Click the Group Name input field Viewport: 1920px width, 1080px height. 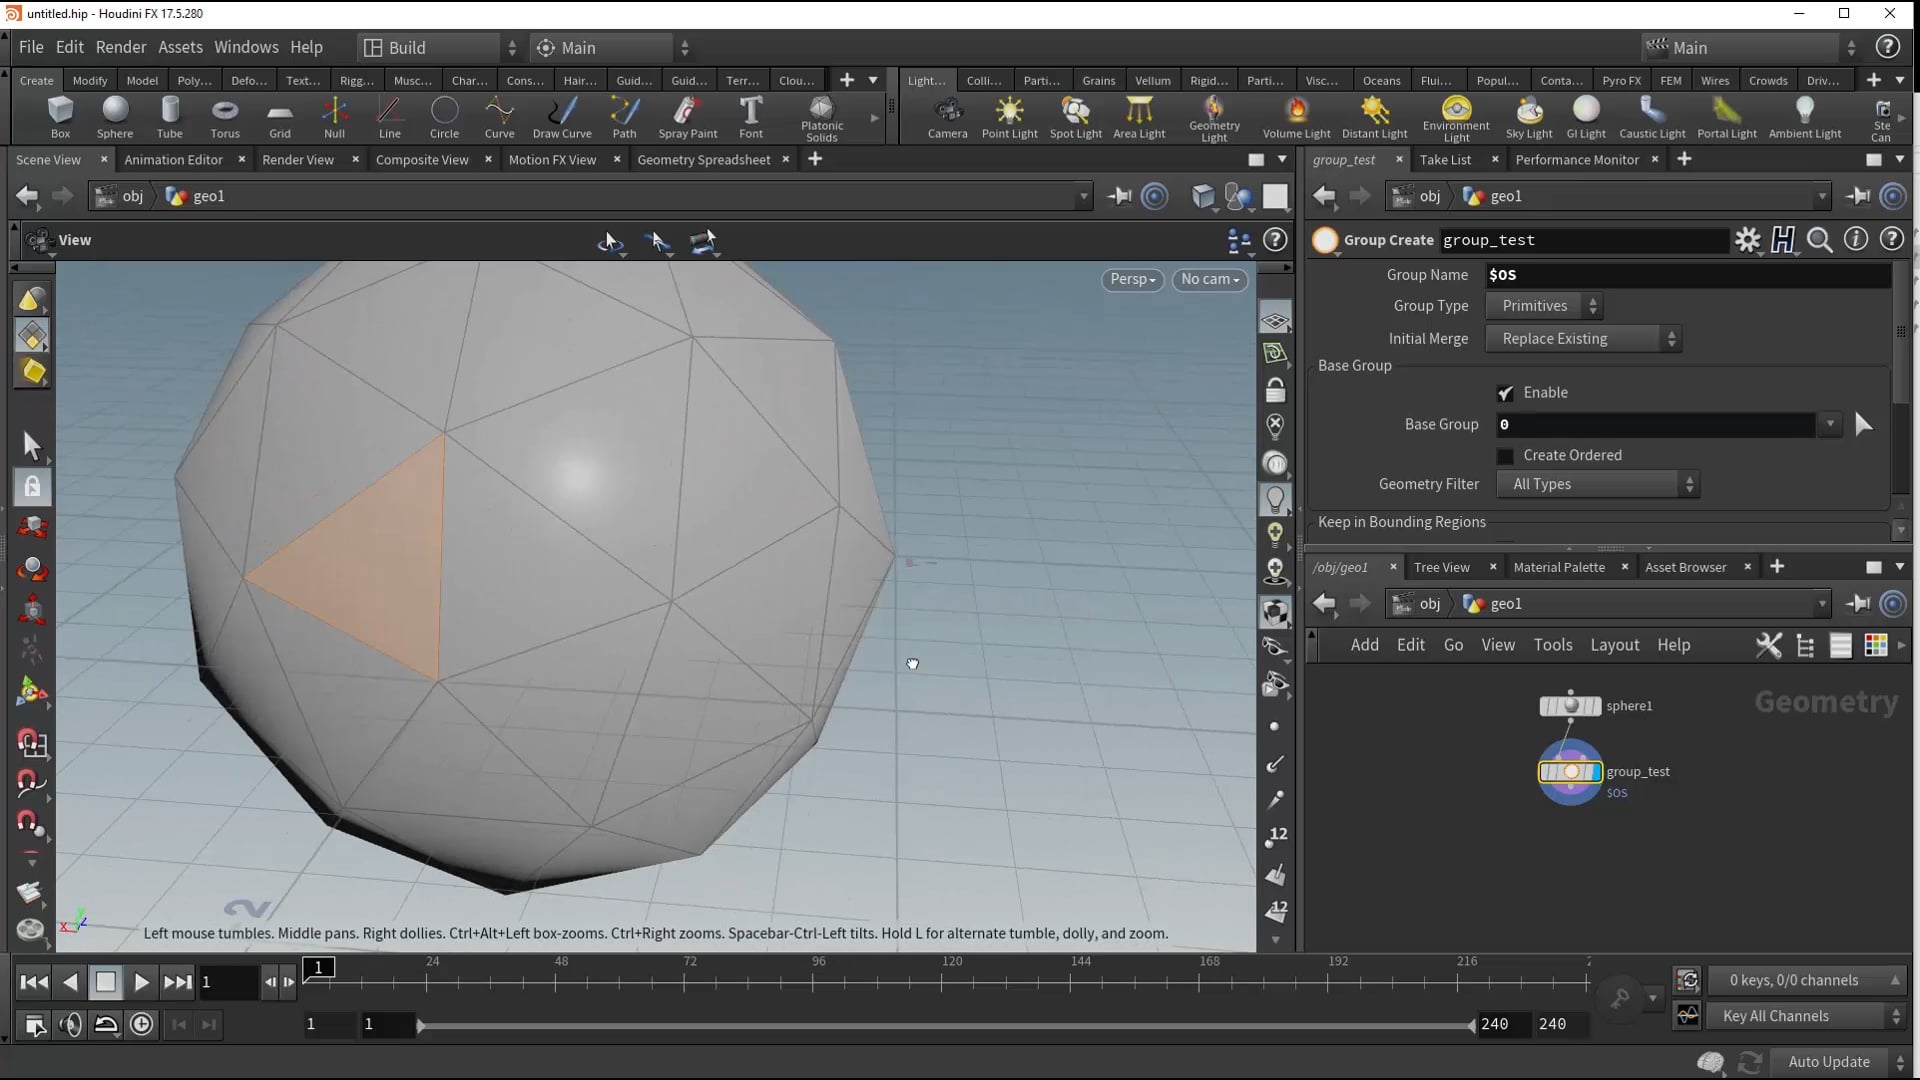[x=1687, y=275]
